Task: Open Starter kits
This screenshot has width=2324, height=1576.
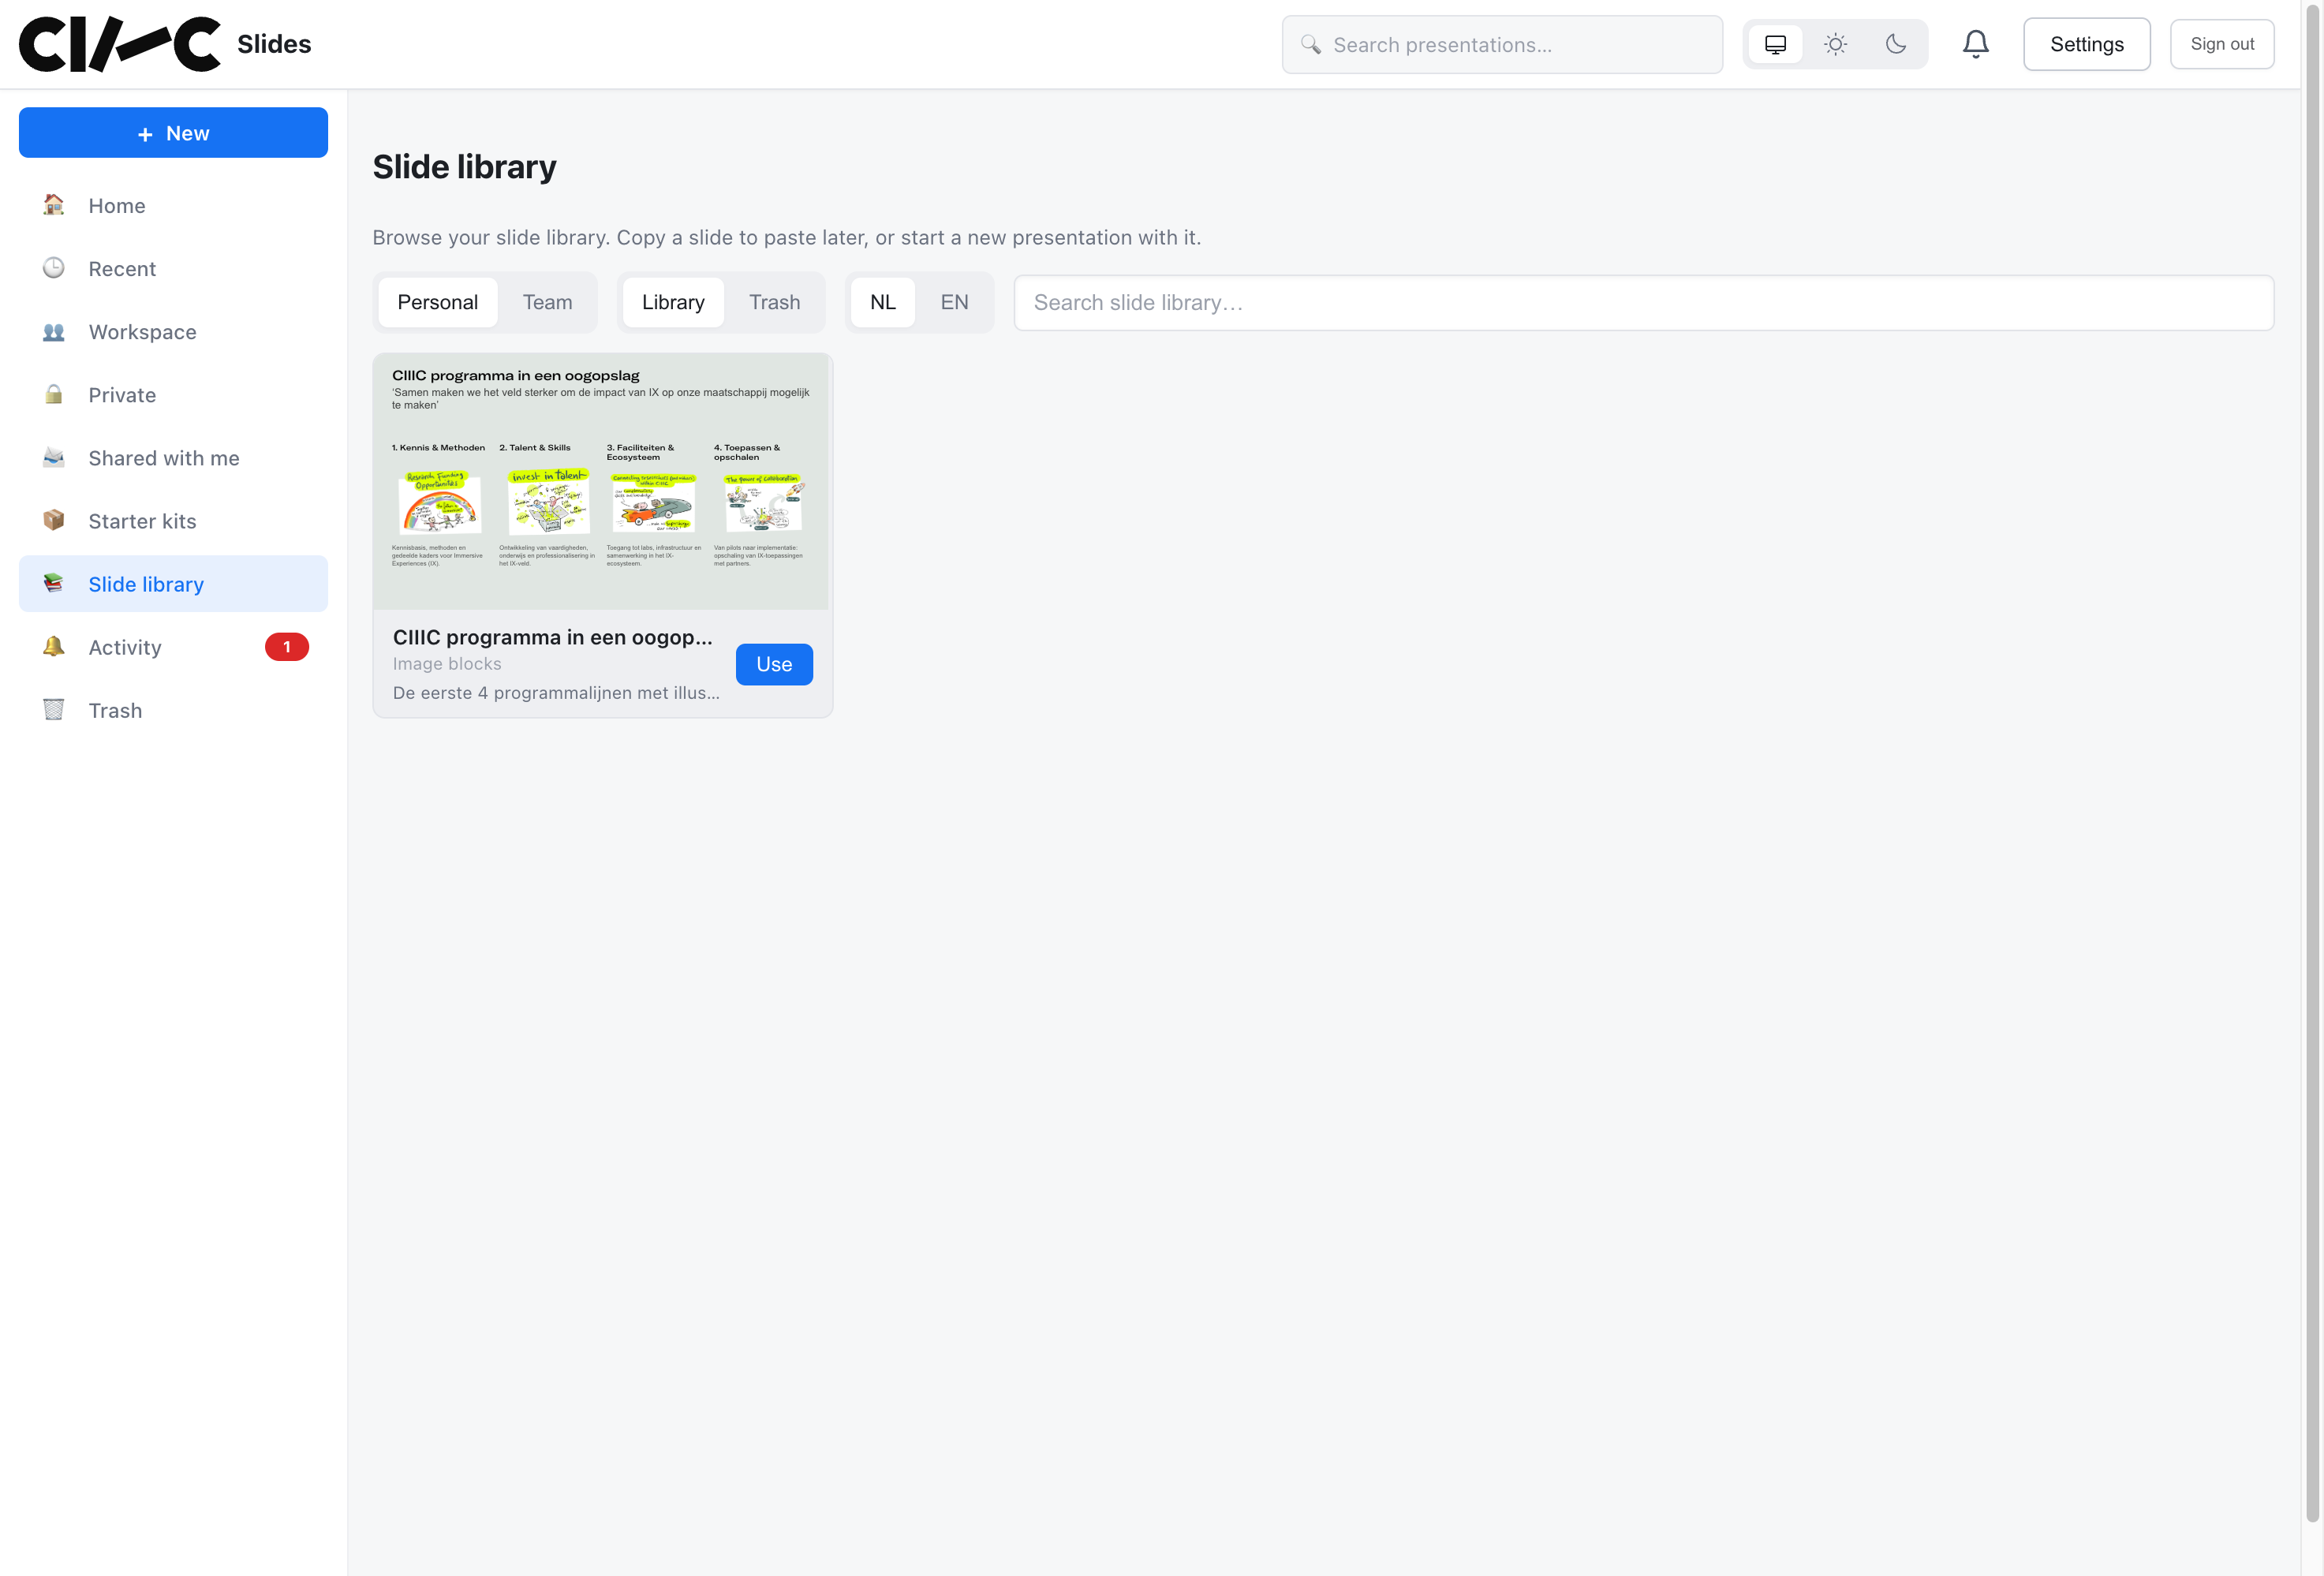Action: (173, 520)
